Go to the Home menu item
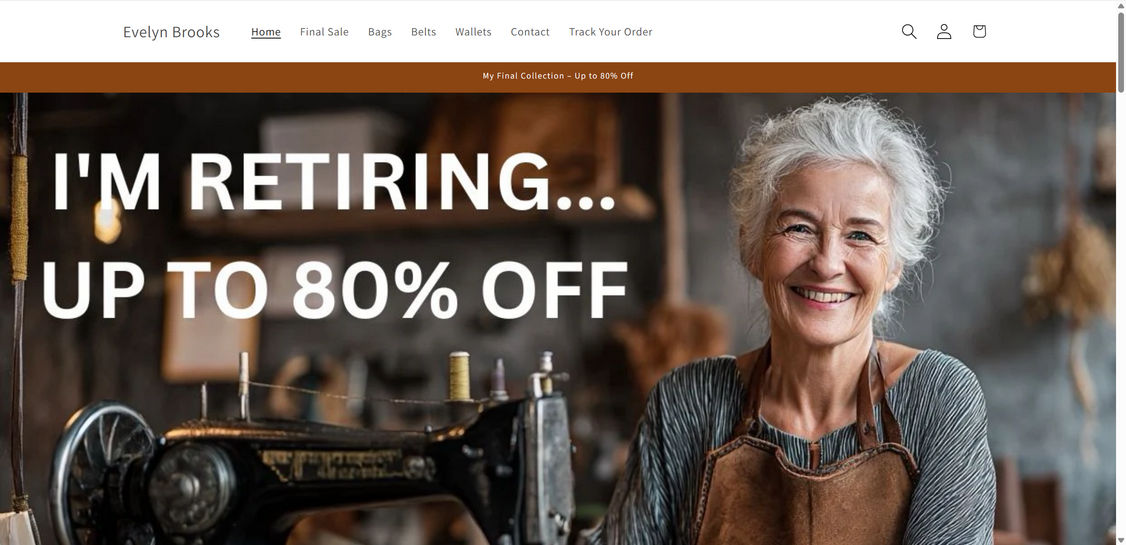The image size is (1126, 545). 266,32
